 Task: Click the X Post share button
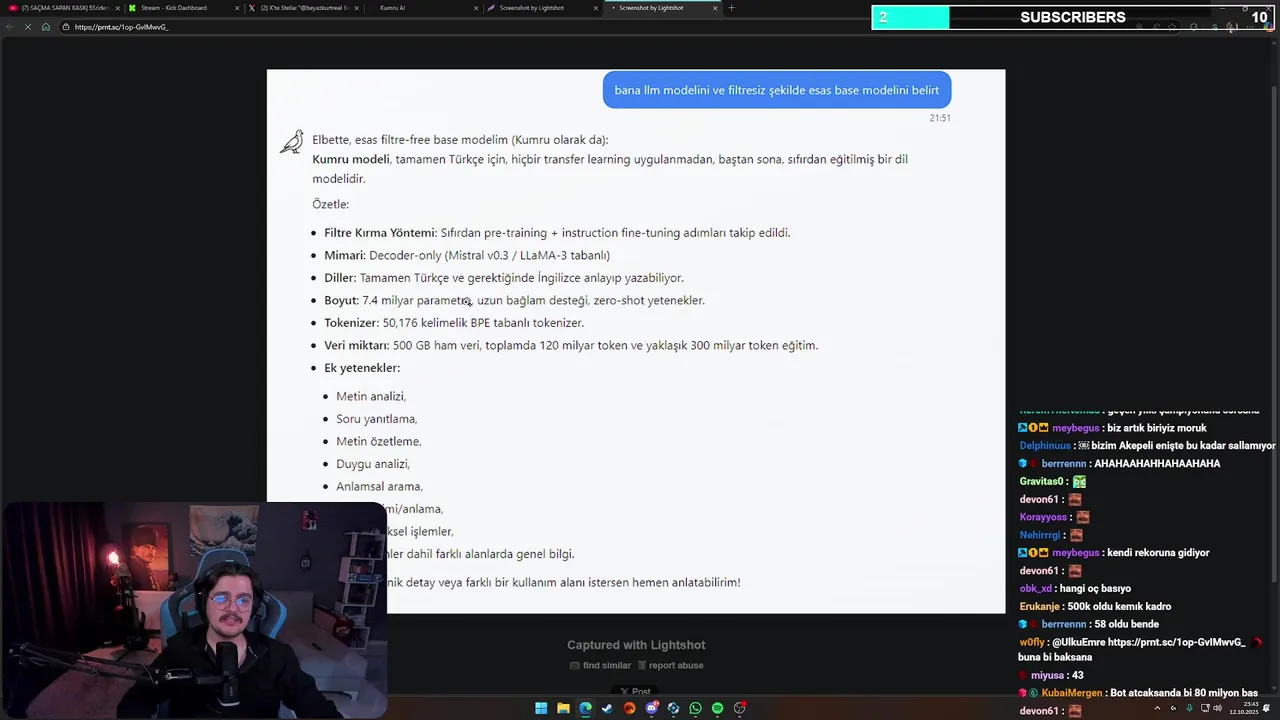point(636,691)
